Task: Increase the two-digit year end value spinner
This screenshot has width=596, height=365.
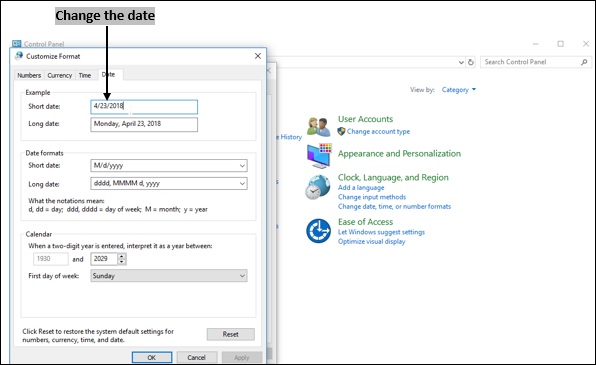Action: pyautogui.click(x=122, y=256)
